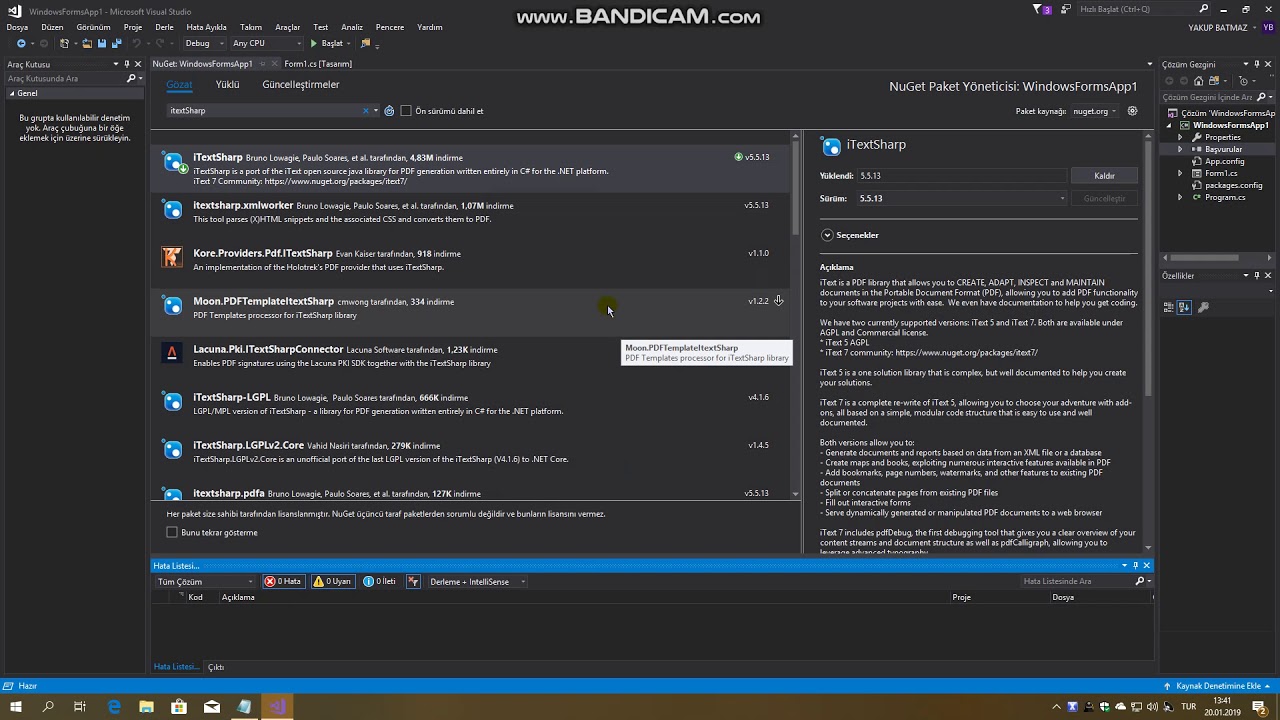Image resolution: width=1280 pixels, height=720 pixels.
Task: Click the Hata Listesinde Ara search field
Action: coord(1078,581)
